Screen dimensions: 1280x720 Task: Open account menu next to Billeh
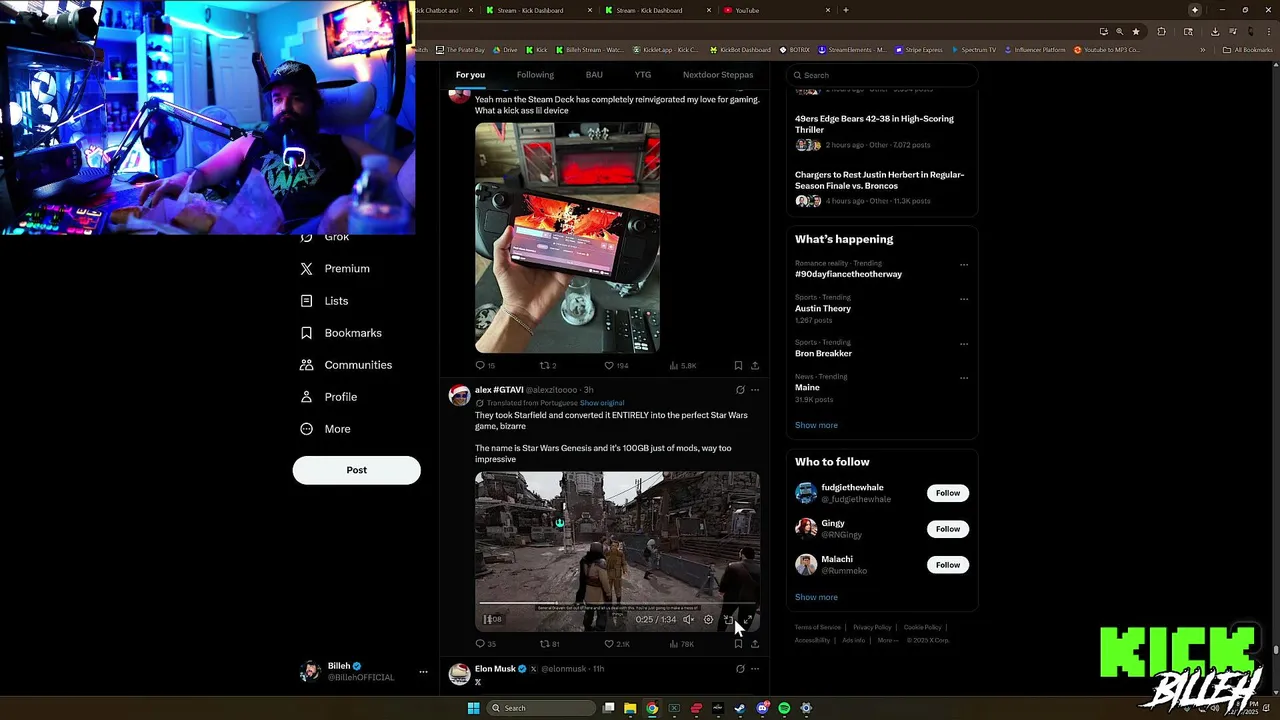[423, 672]
